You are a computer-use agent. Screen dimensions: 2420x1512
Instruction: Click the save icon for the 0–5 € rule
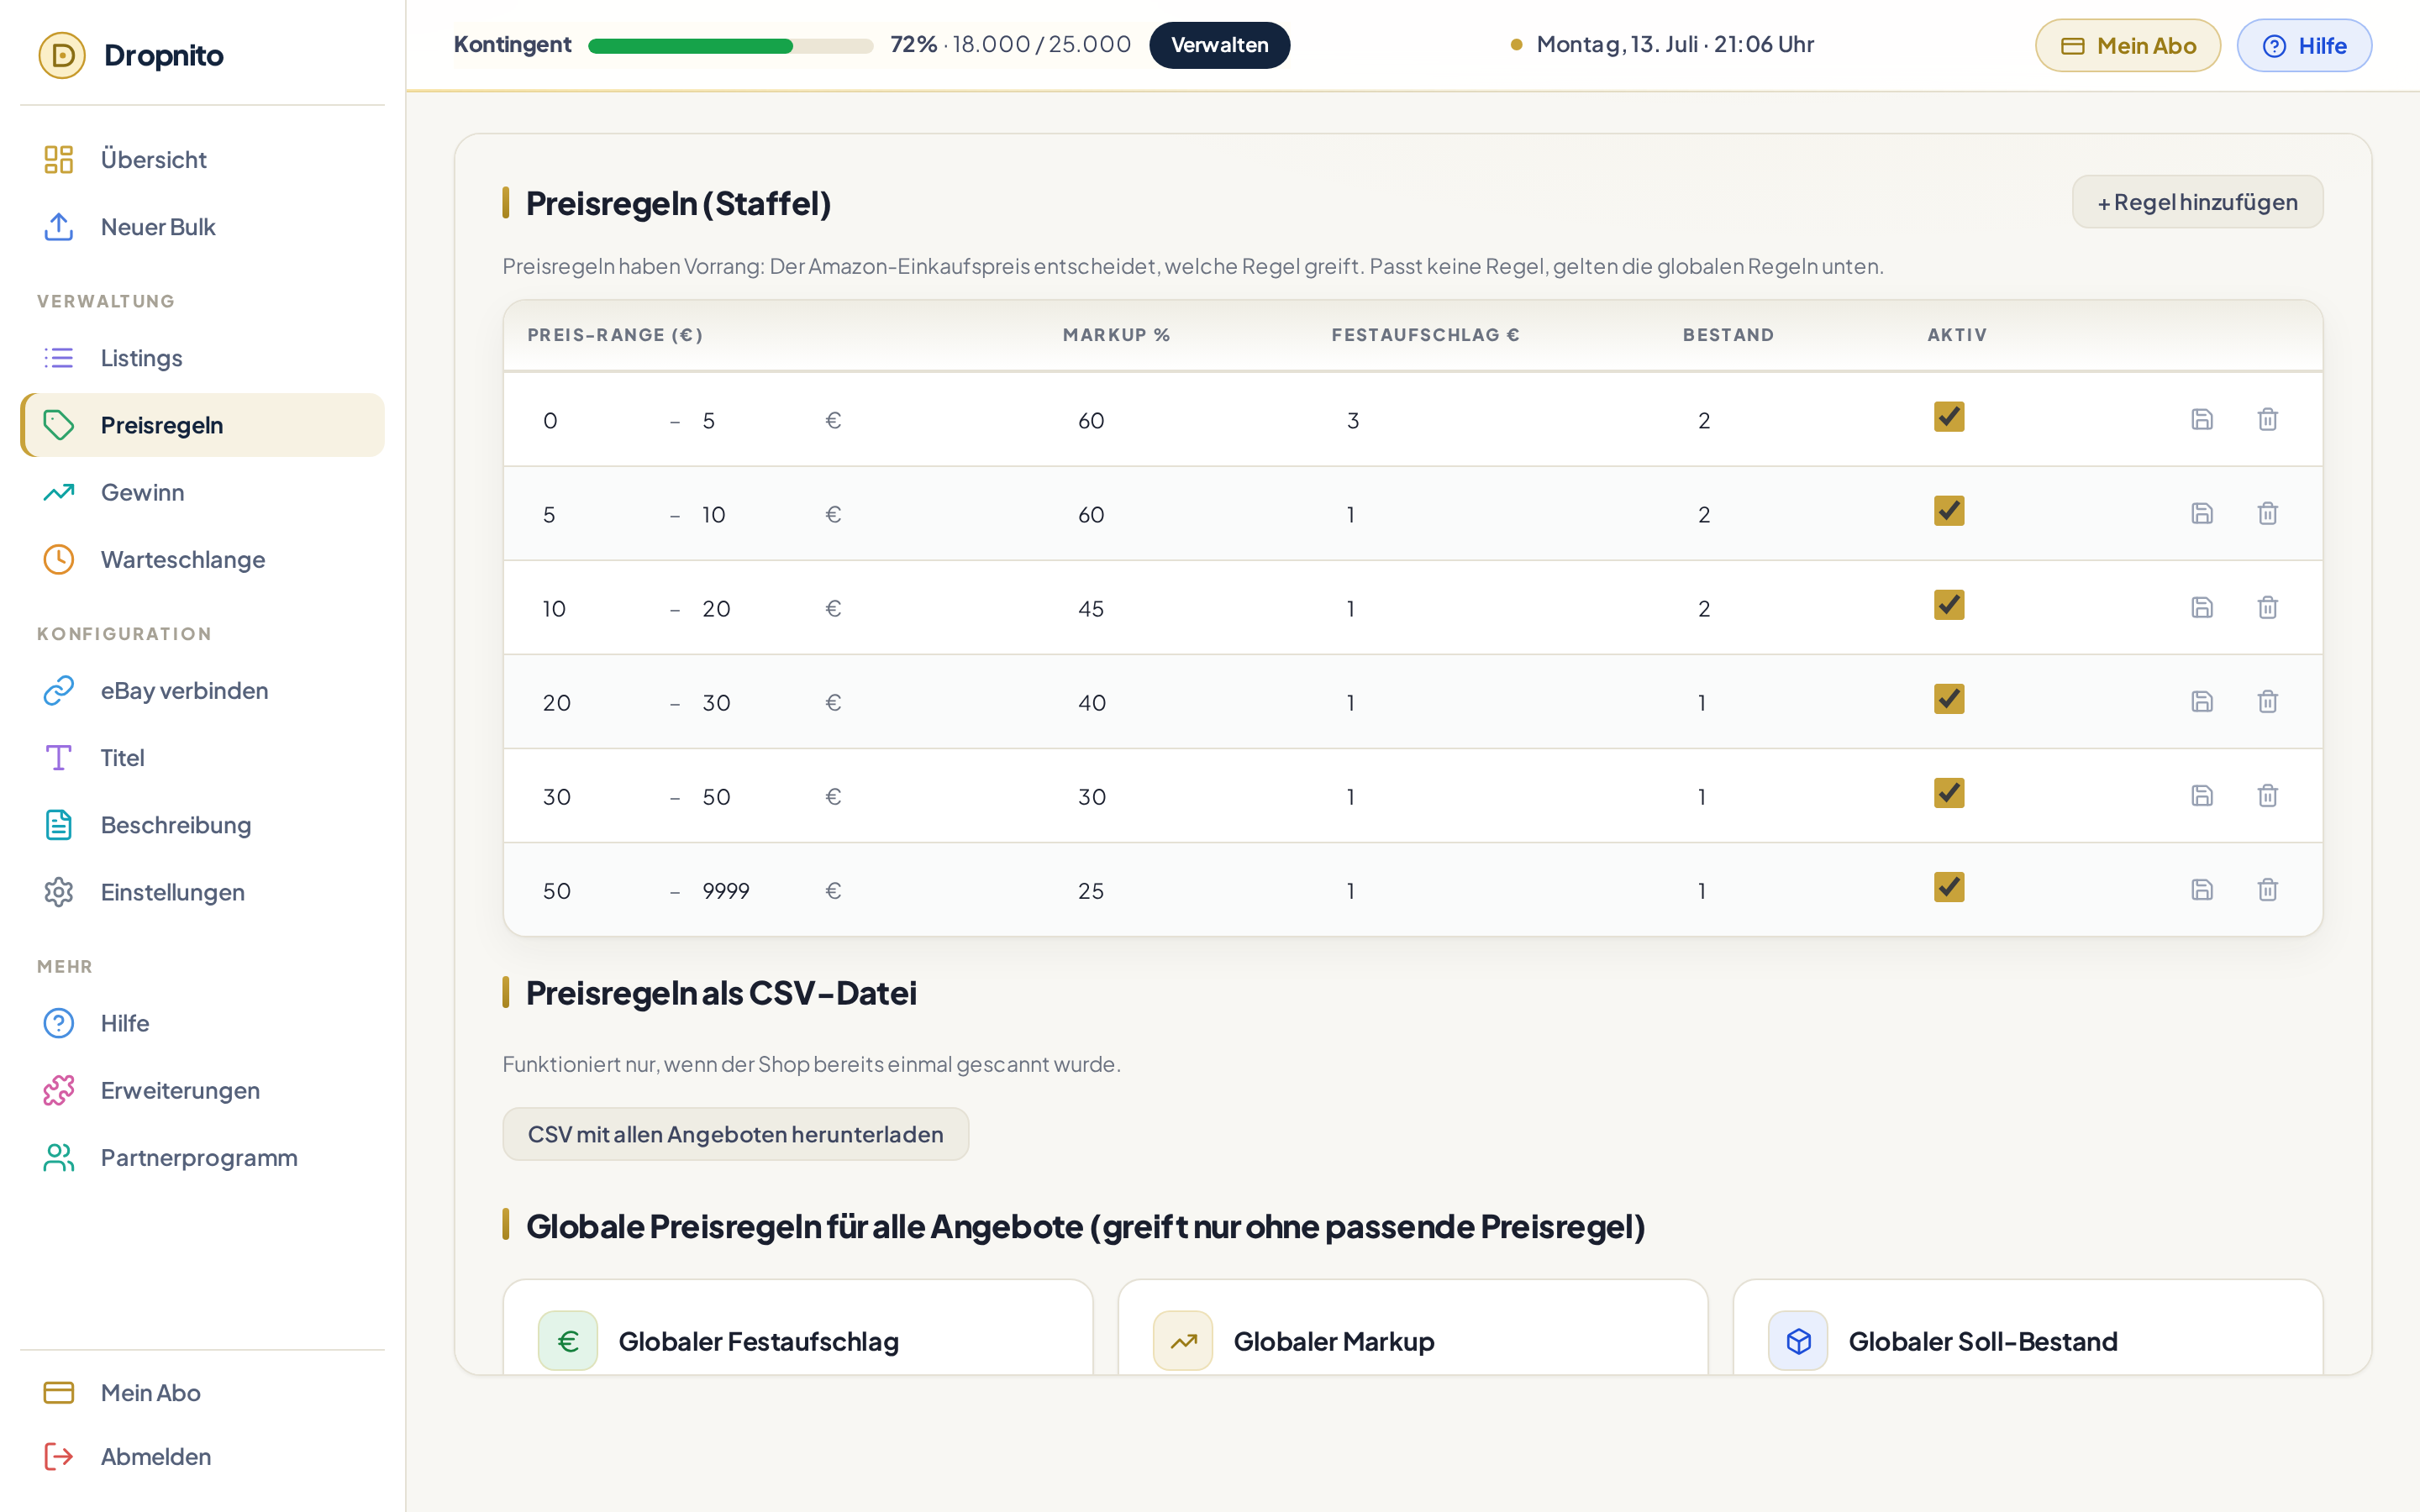click(x=2202, y=419)
